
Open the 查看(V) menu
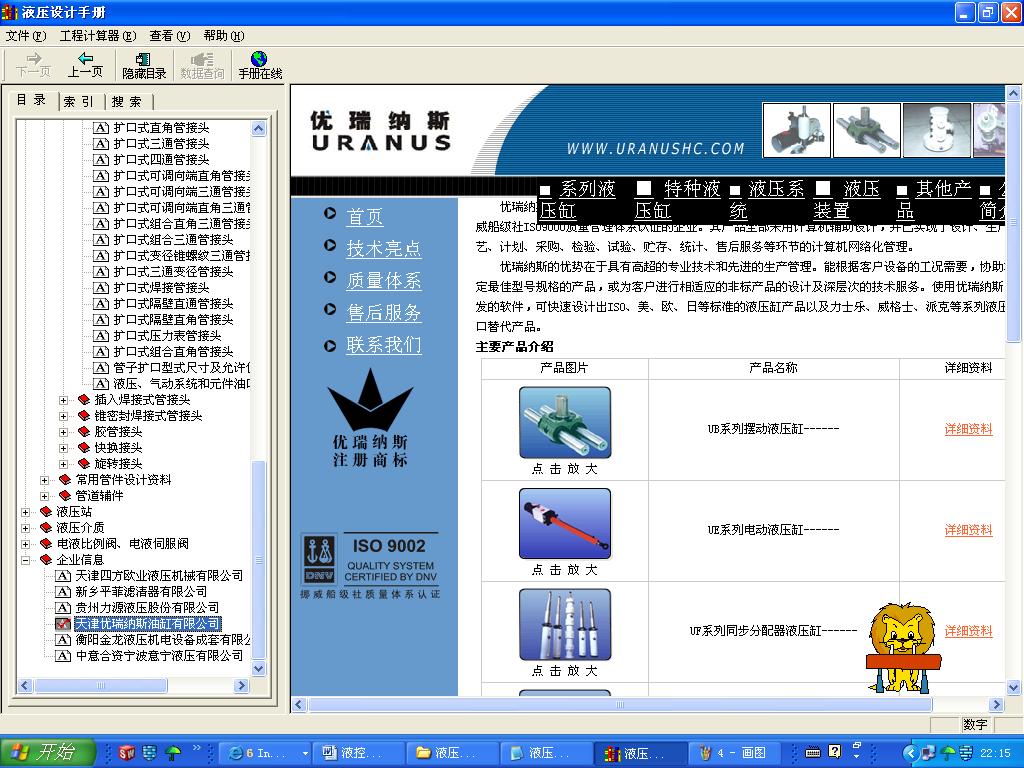[170, 35]
